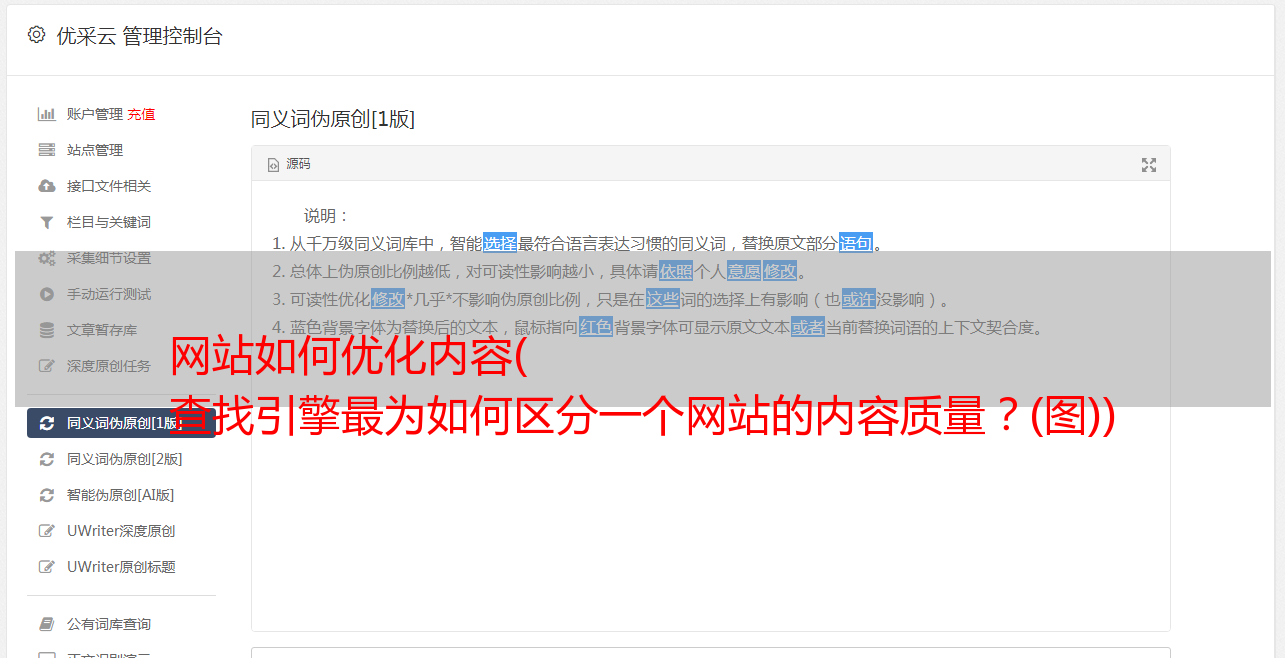The width and height of the screenshot is (1285, 658).
Task: Open UWriter原创标题 in sidebar
Action: (x=121, y=567)
